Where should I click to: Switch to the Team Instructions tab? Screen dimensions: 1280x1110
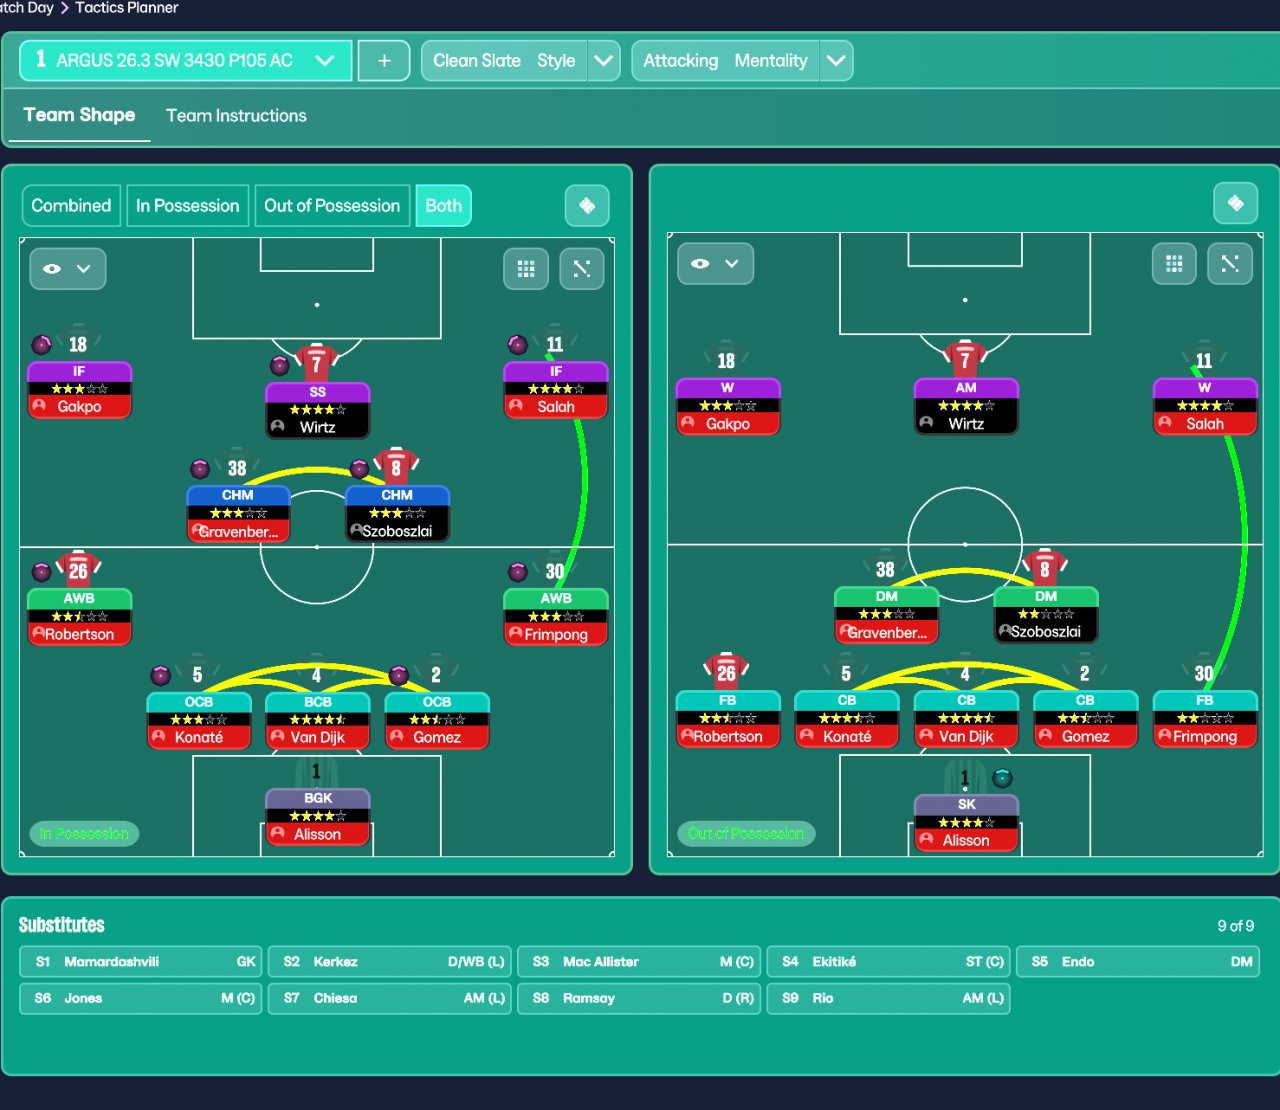pos(236,115)
